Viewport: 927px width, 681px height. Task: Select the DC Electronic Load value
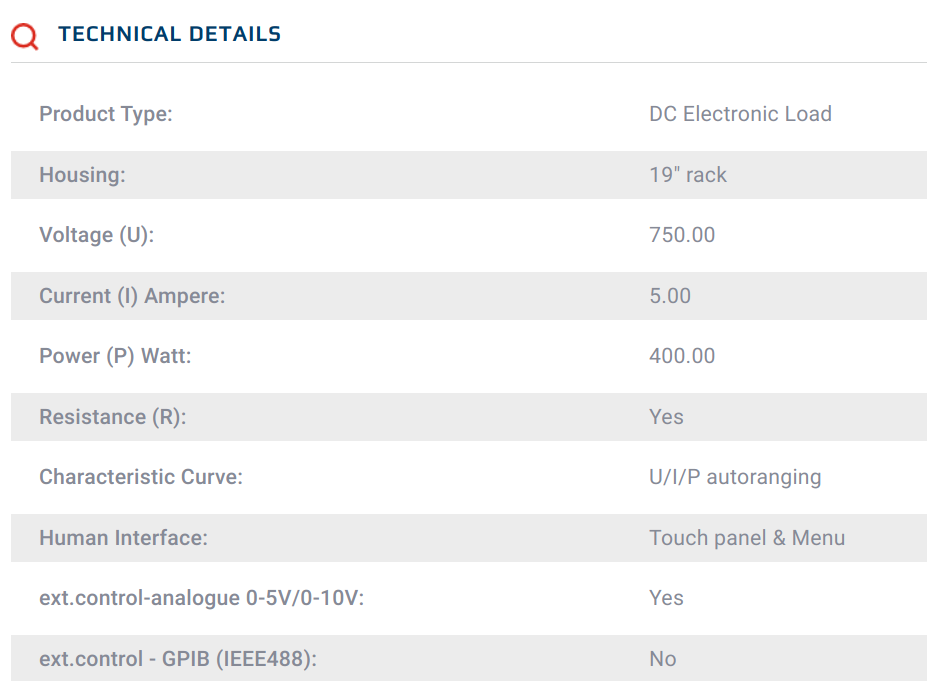[x=740, y=114]
